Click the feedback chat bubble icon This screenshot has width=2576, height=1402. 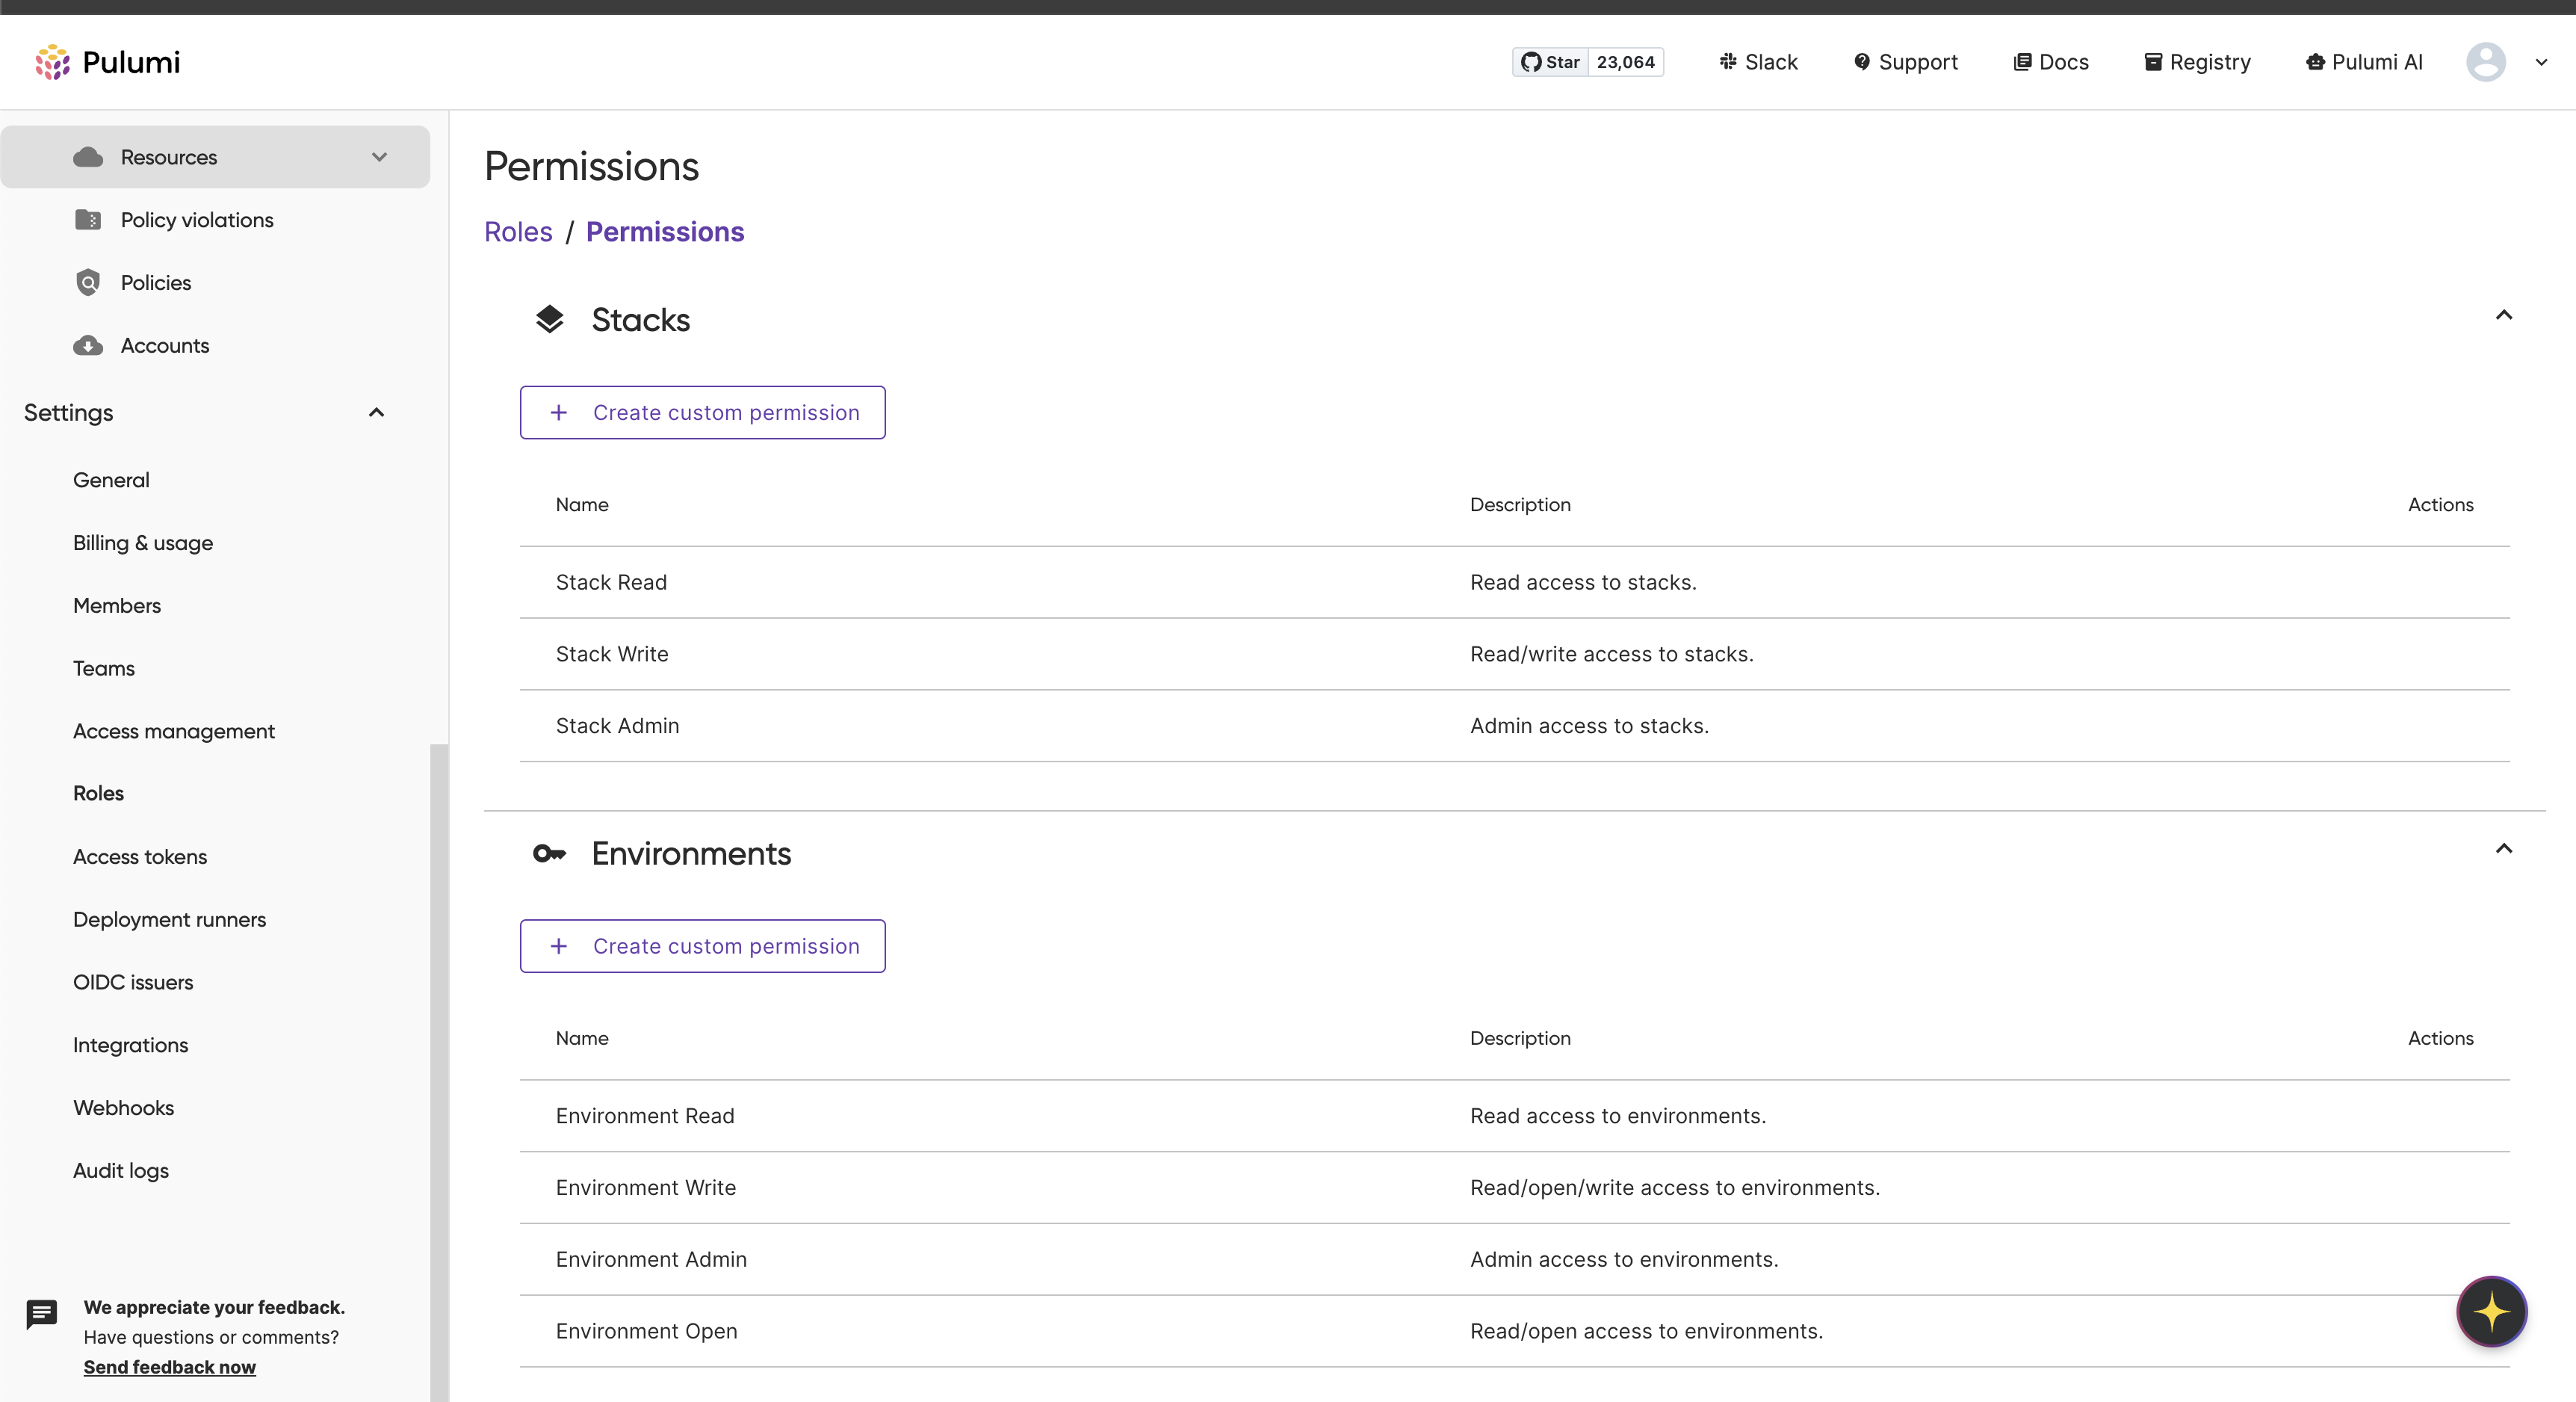click(42, 1313)
